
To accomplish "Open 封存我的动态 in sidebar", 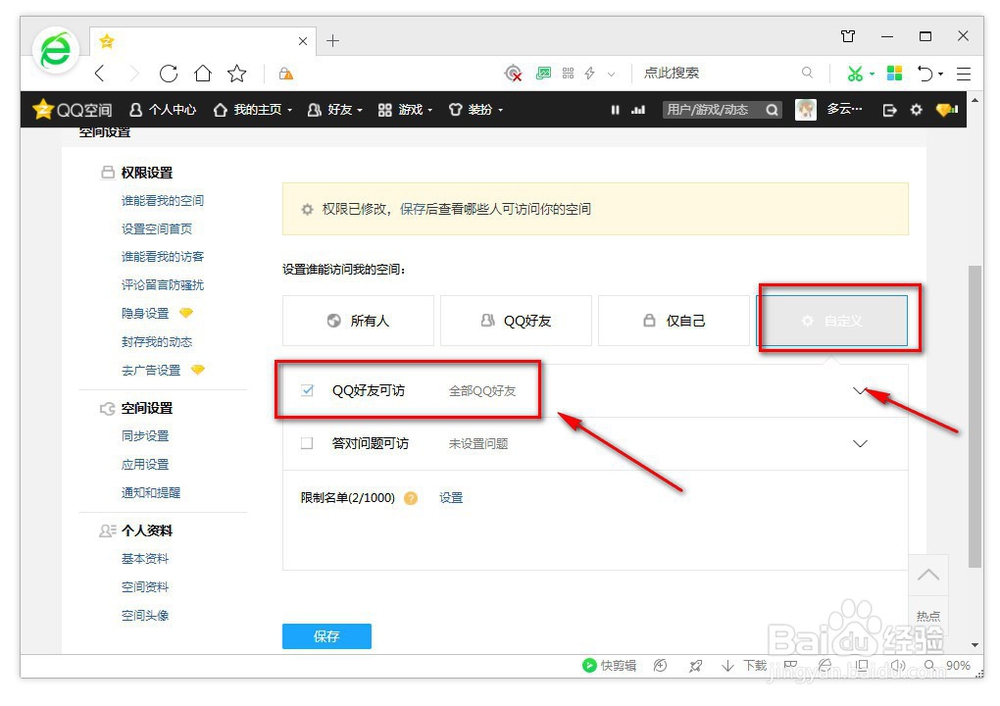I will (x=157, y=341).
